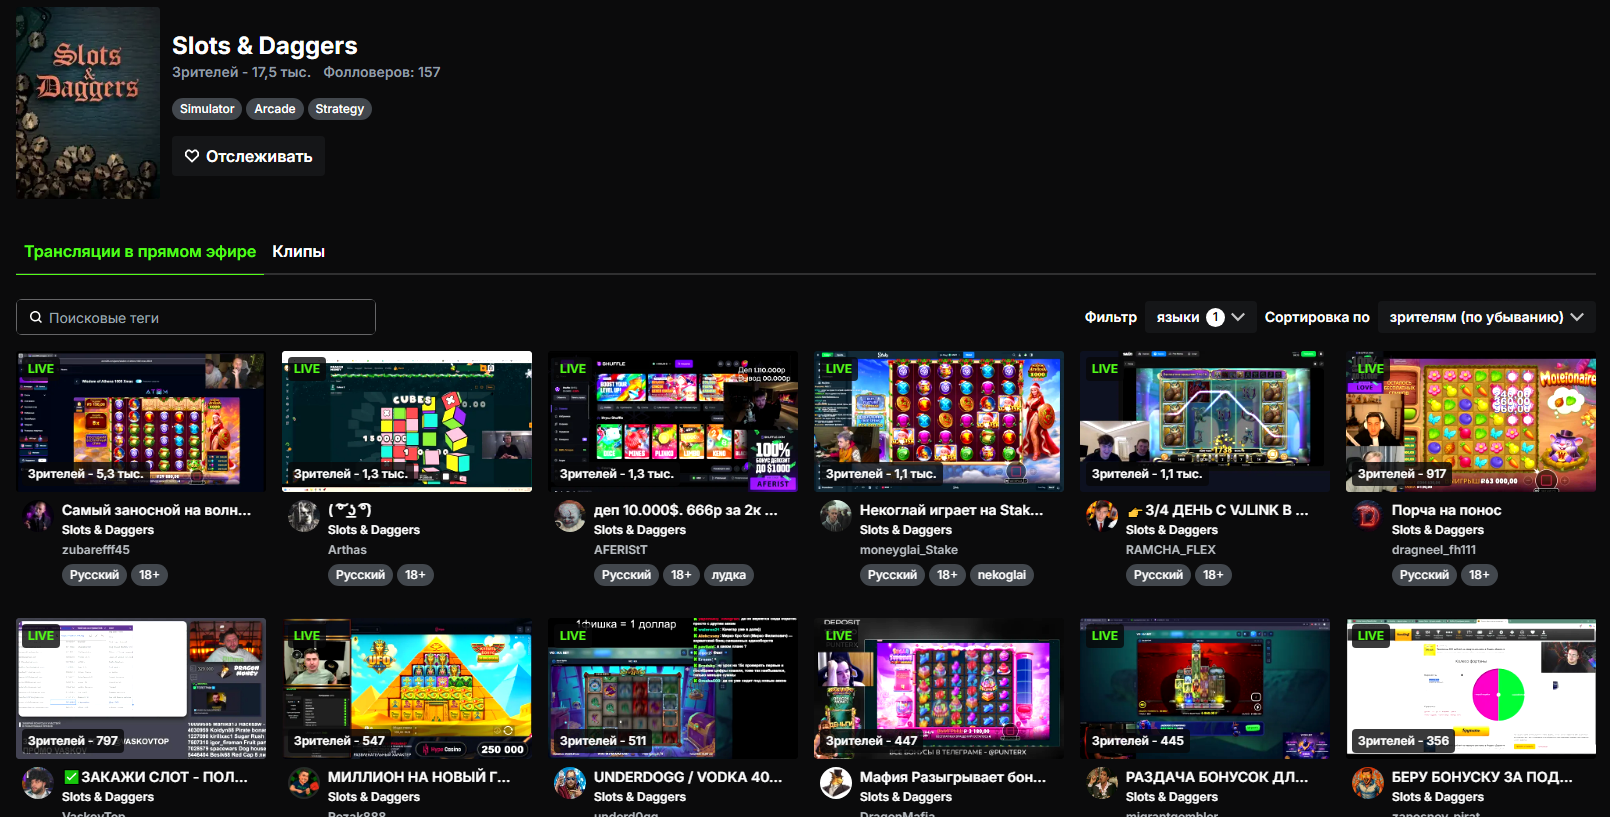Open moneyglai_Stake stream thumbnail
Image resolution: width=1610 pixels, height=817 pixels.
(x=939, y=421)
